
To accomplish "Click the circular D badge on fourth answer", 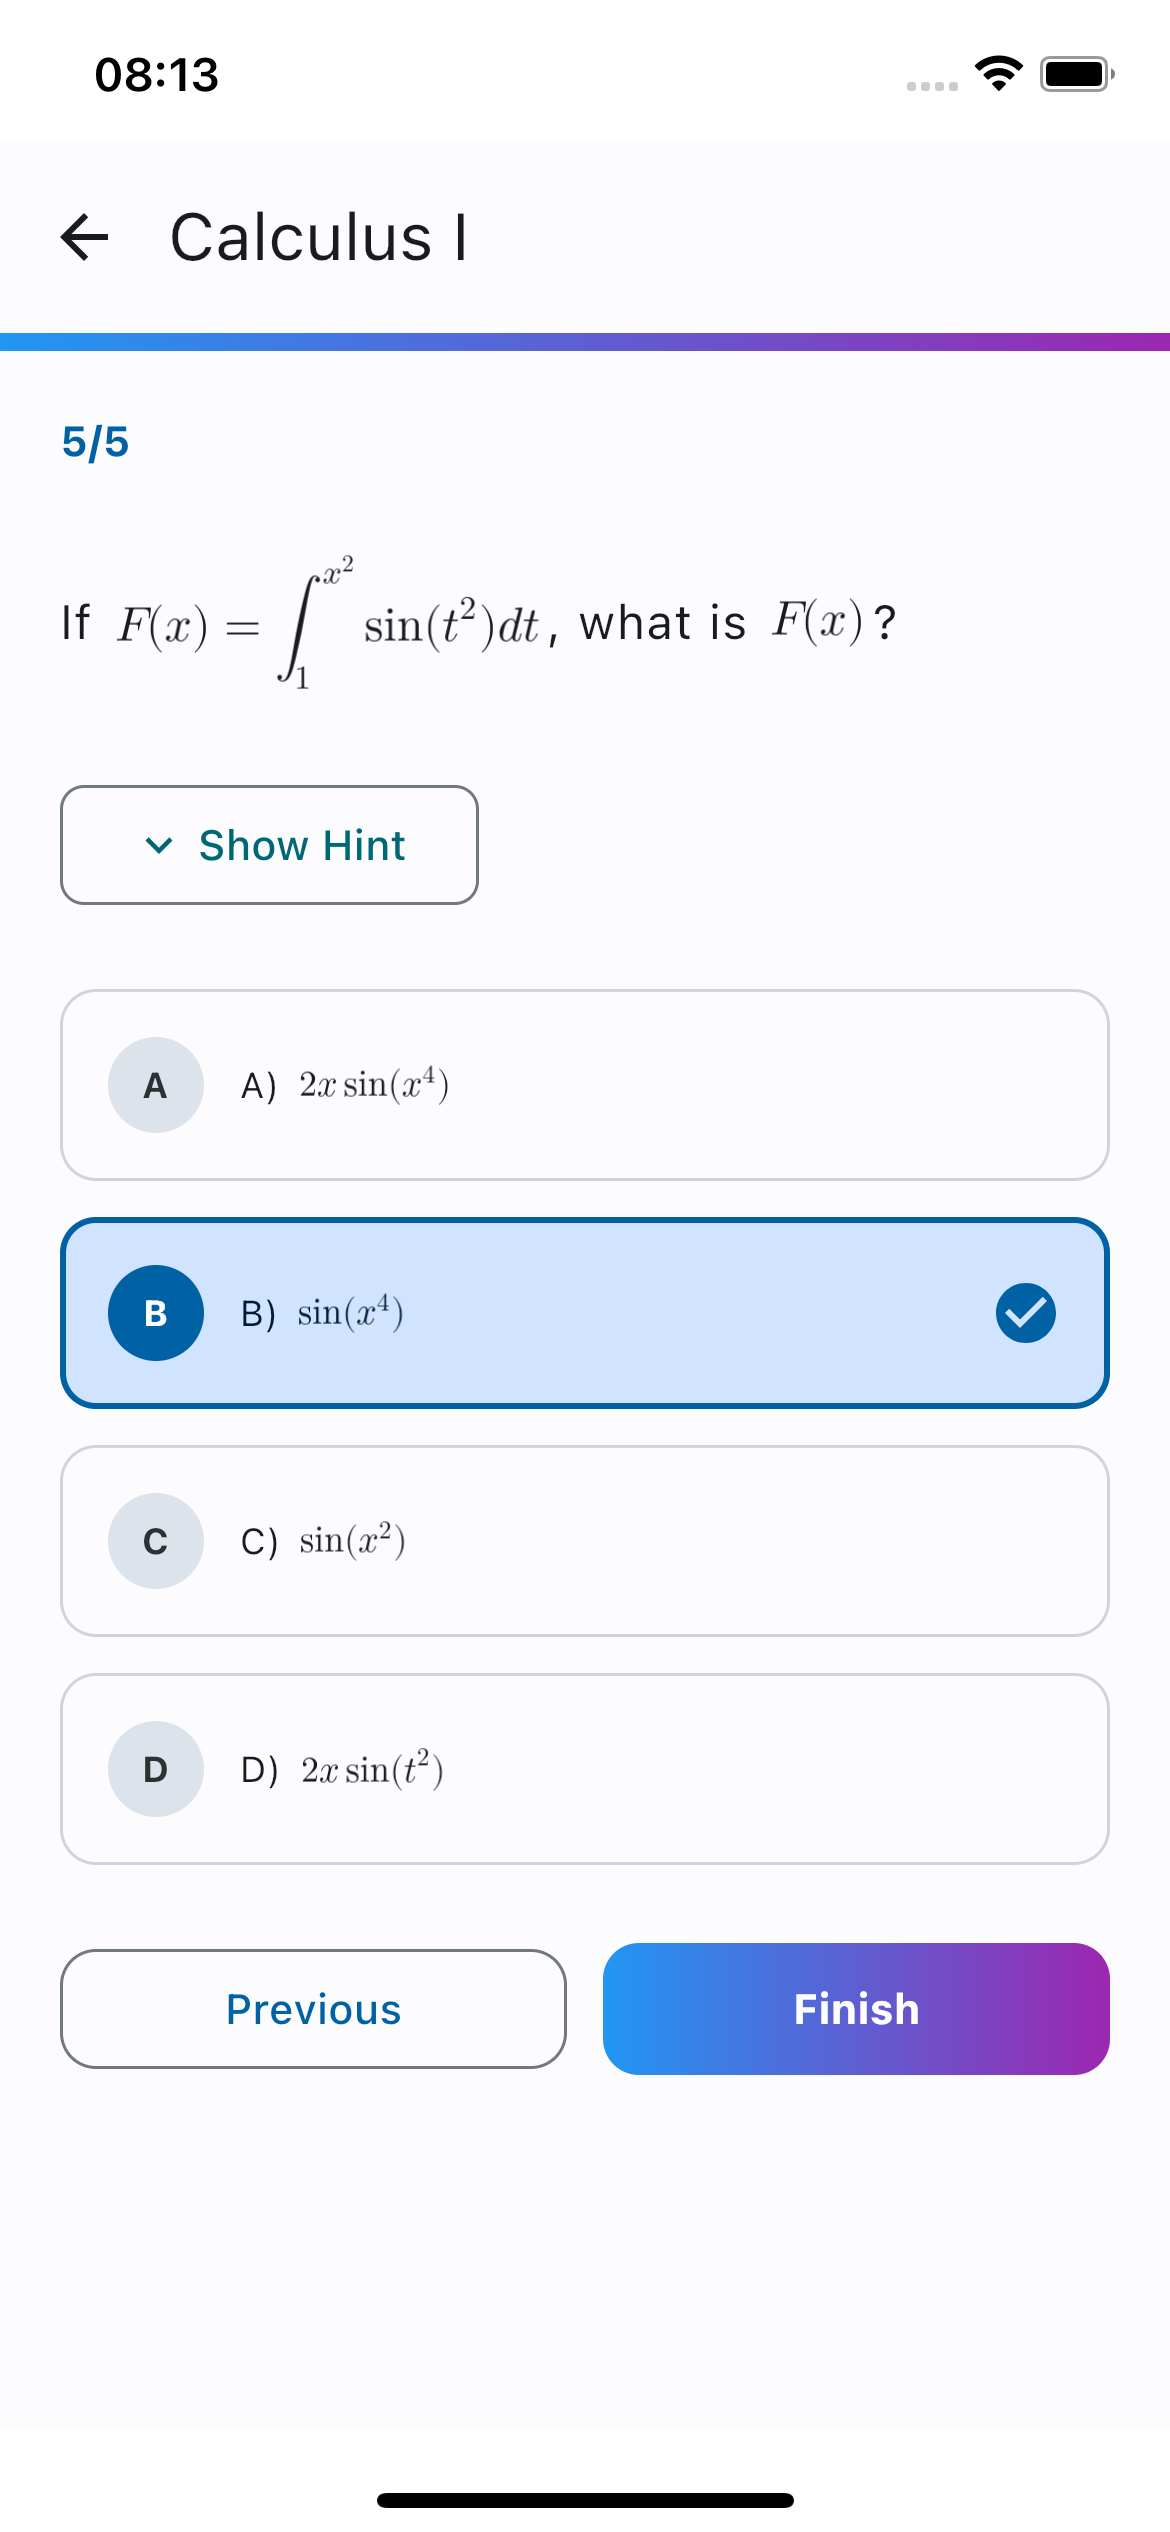I will (x=155, y=1769).
